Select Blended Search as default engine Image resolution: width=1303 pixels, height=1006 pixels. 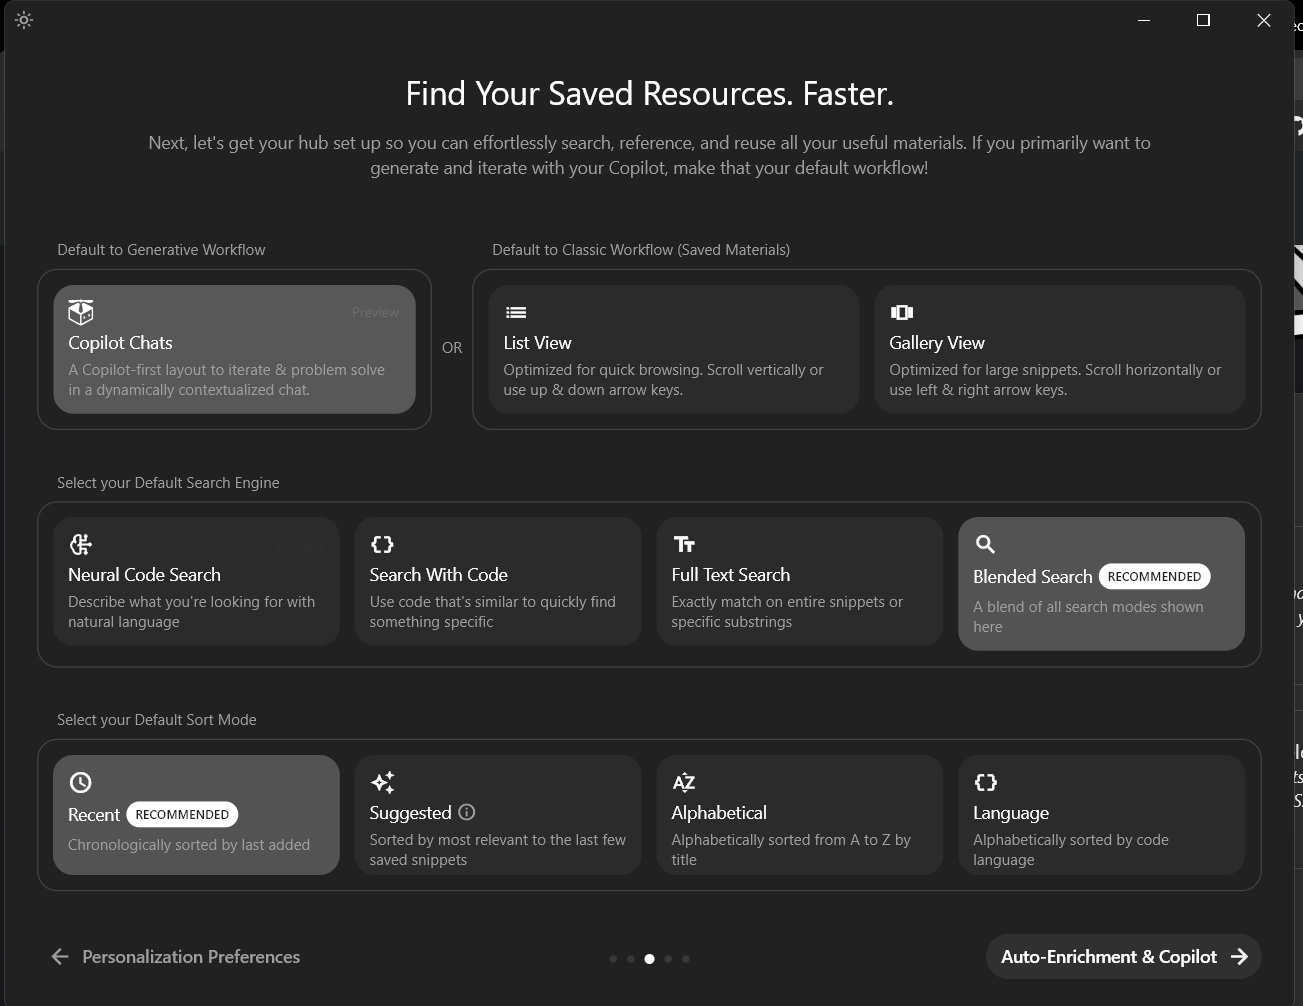(1100, 583)
